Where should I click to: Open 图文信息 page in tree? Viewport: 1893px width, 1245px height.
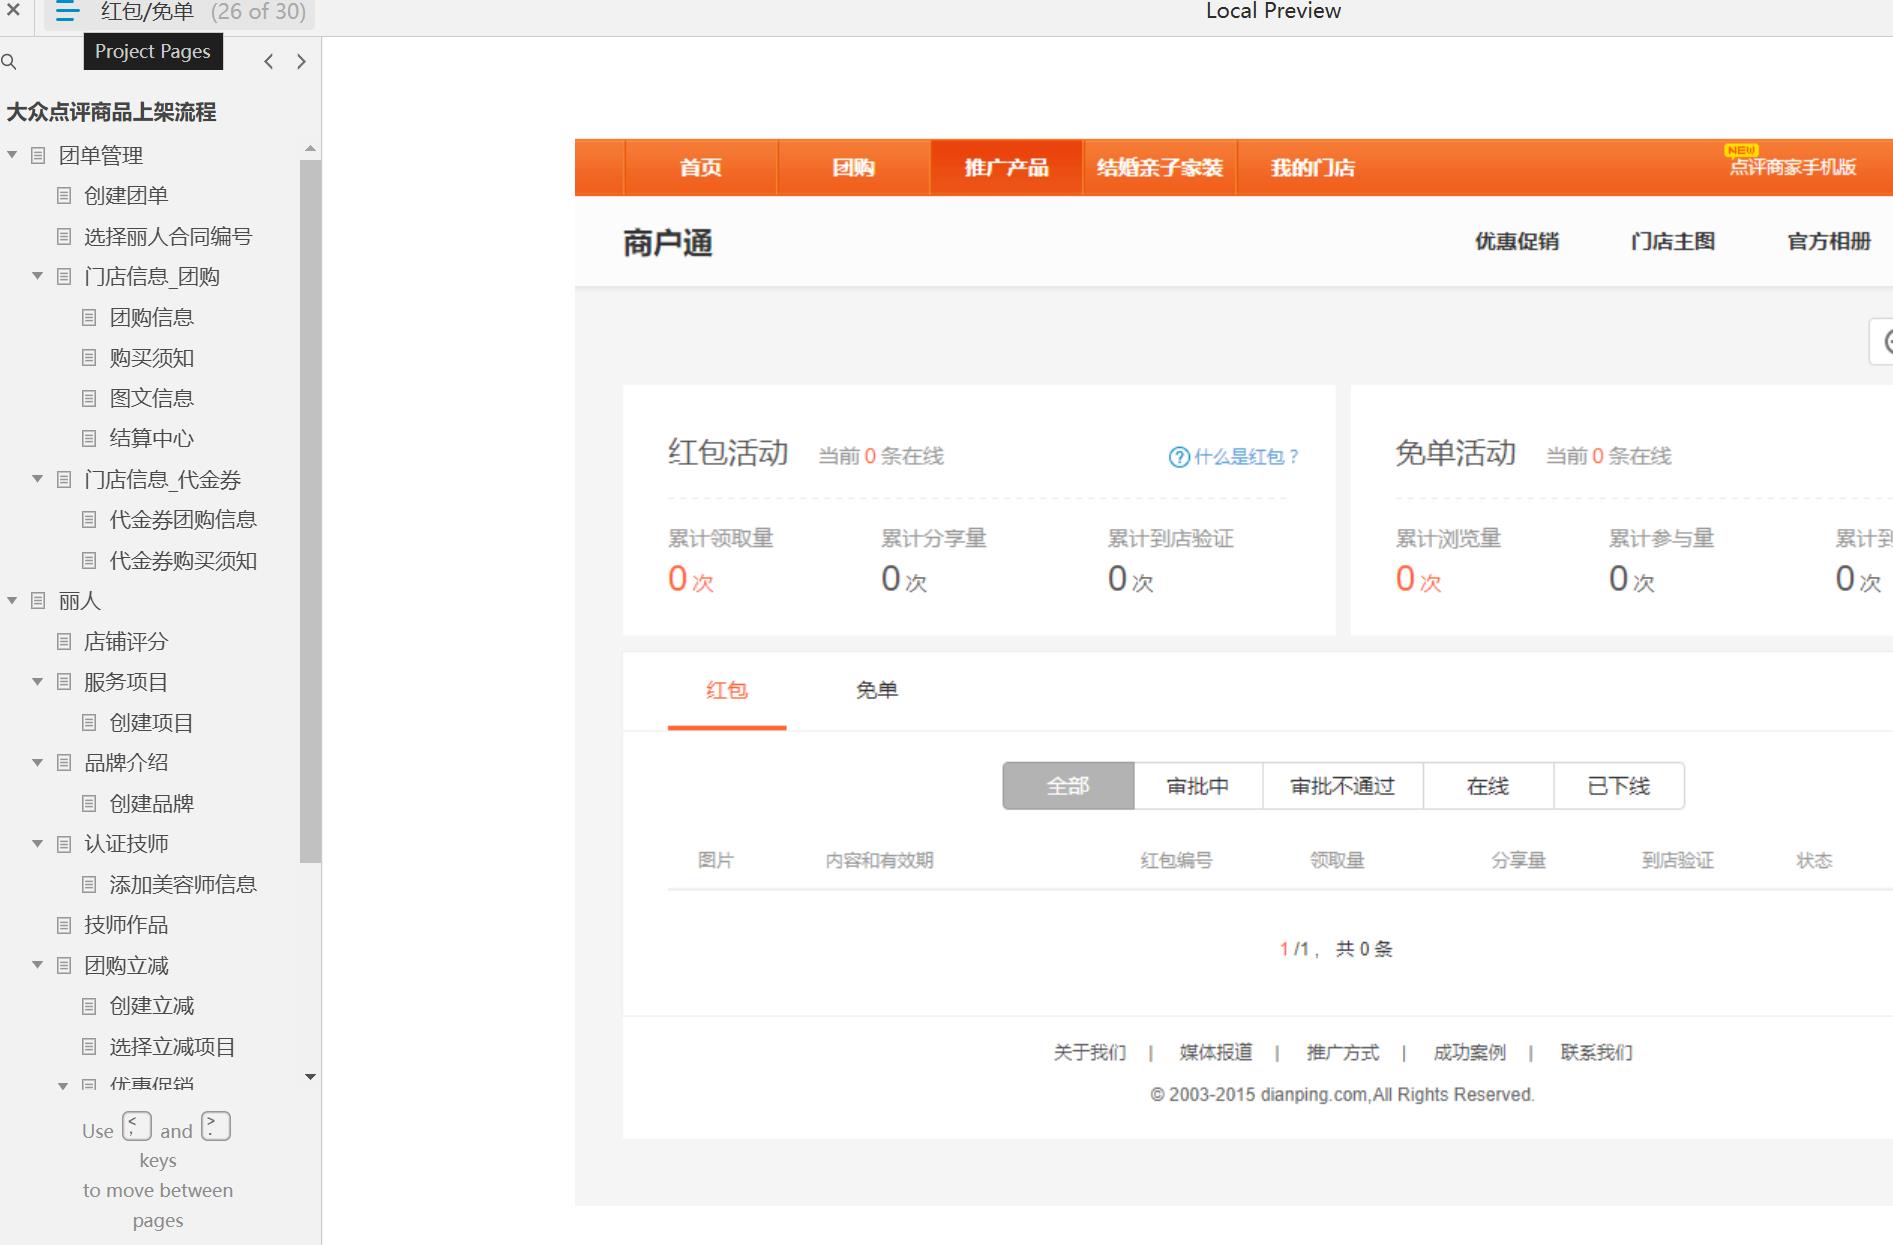pos(152,398)
